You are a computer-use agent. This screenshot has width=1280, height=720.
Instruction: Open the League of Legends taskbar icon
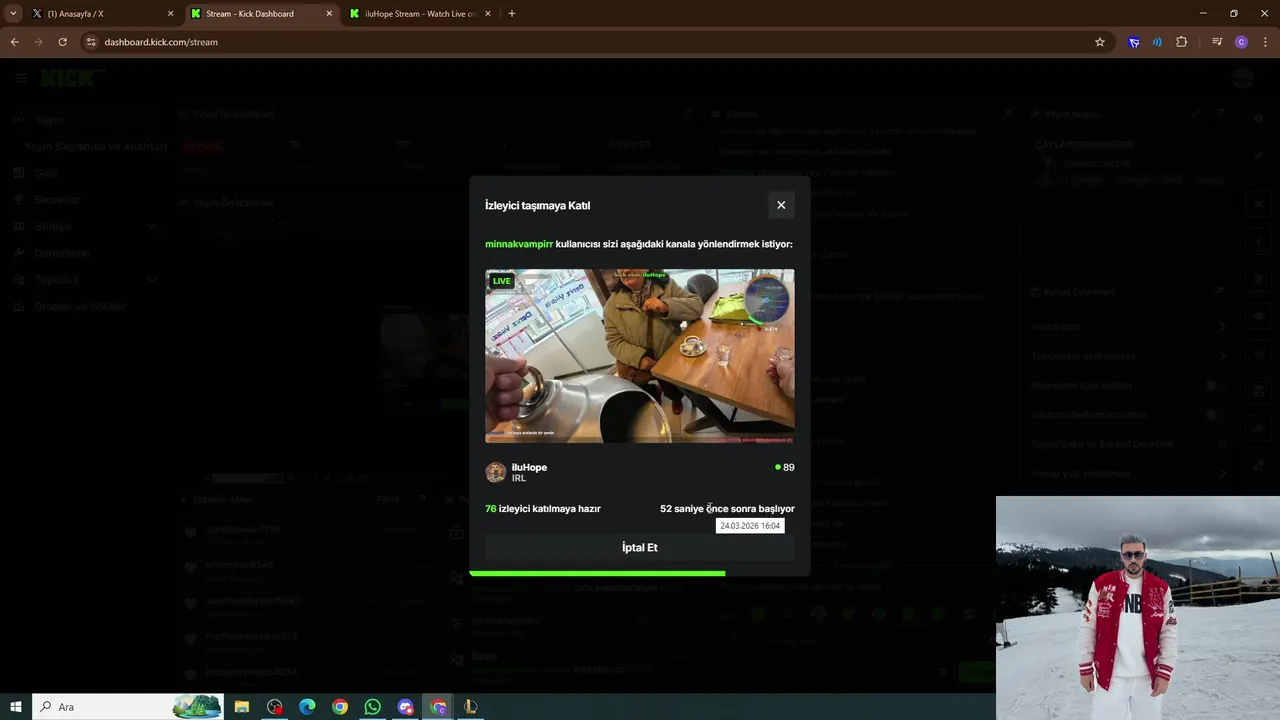coord(470,707)
